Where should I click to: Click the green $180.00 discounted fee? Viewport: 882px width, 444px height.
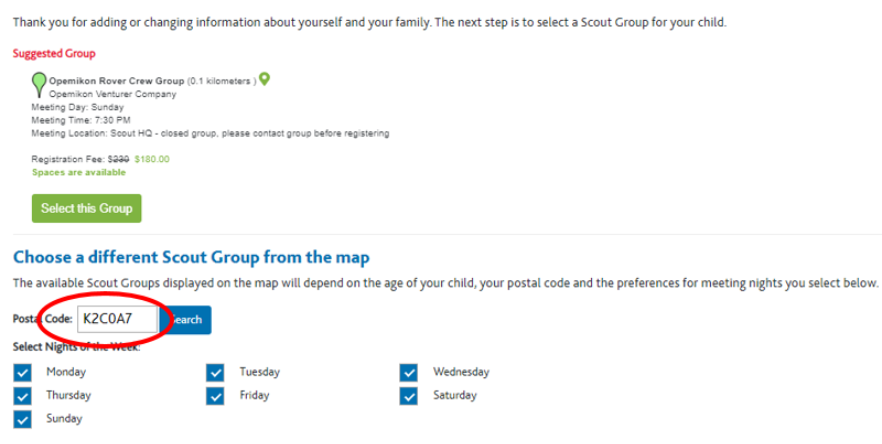pos(152,159)
